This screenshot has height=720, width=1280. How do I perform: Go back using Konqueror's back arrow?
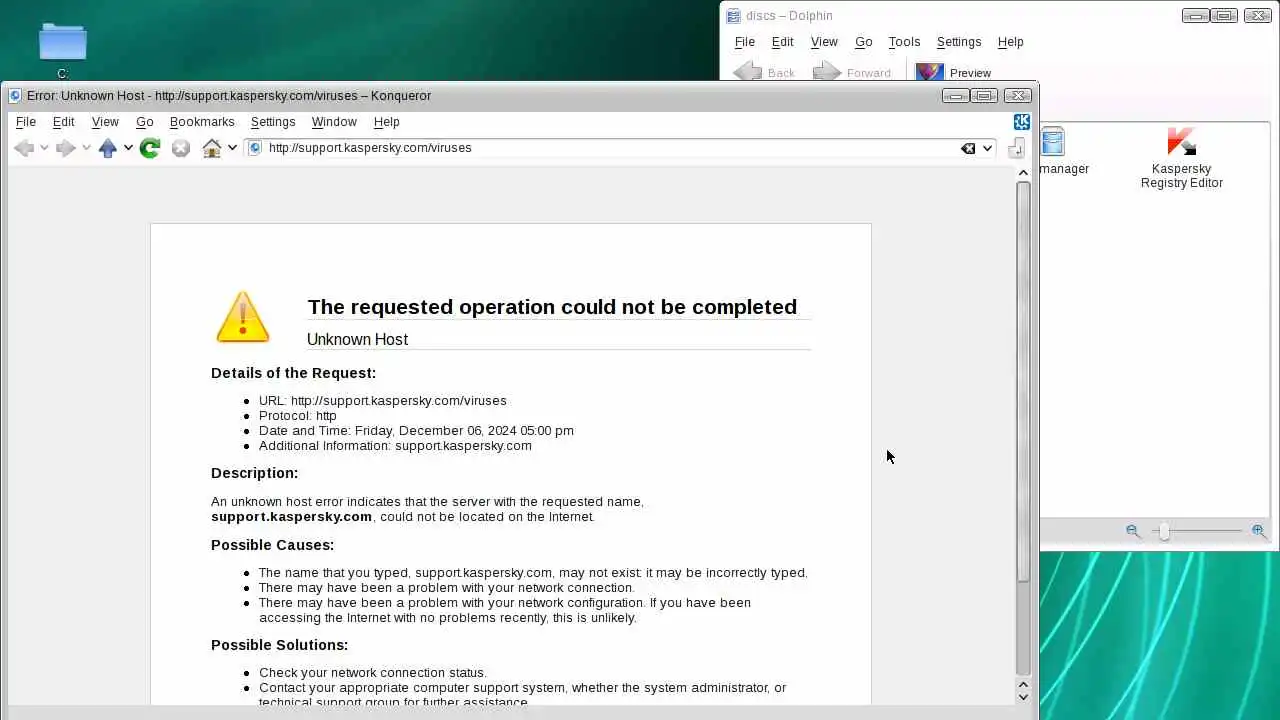(24, 148)
